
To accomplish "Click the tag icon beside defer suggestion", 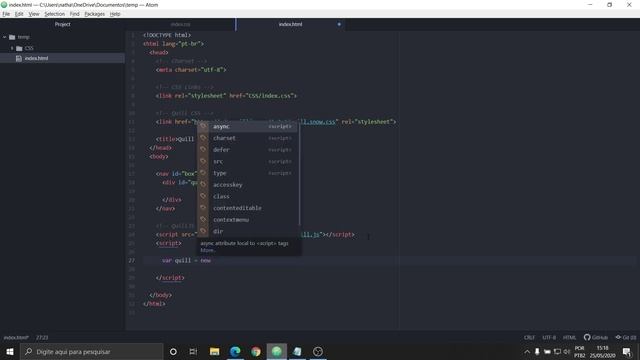I will click(203, 150).
